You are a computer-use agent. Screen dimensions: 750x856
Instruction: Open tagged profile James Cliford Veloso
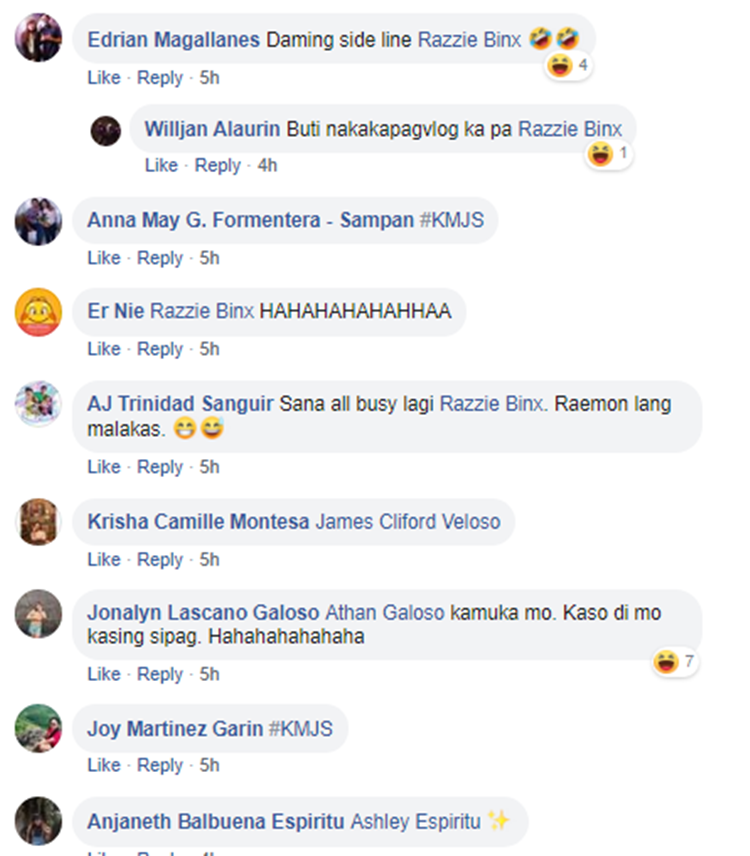pos(408,521)
